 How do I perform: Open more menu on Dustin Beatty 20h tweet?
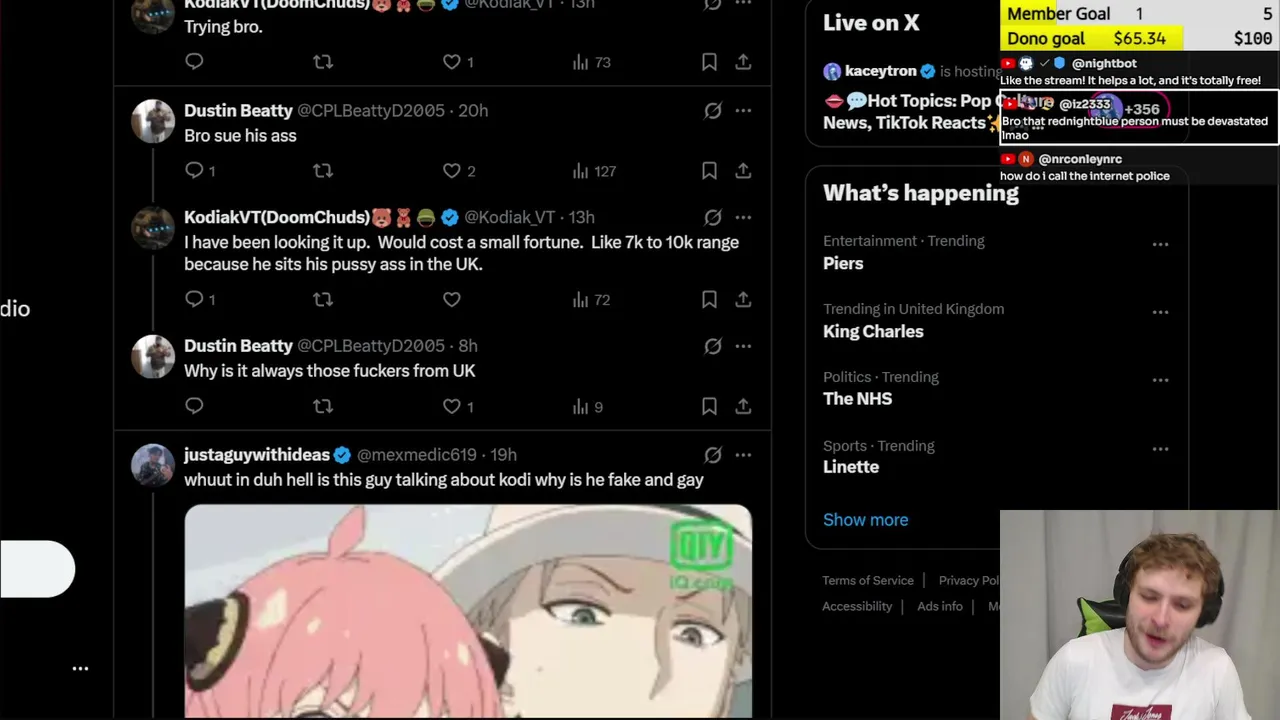click(743, 111)
